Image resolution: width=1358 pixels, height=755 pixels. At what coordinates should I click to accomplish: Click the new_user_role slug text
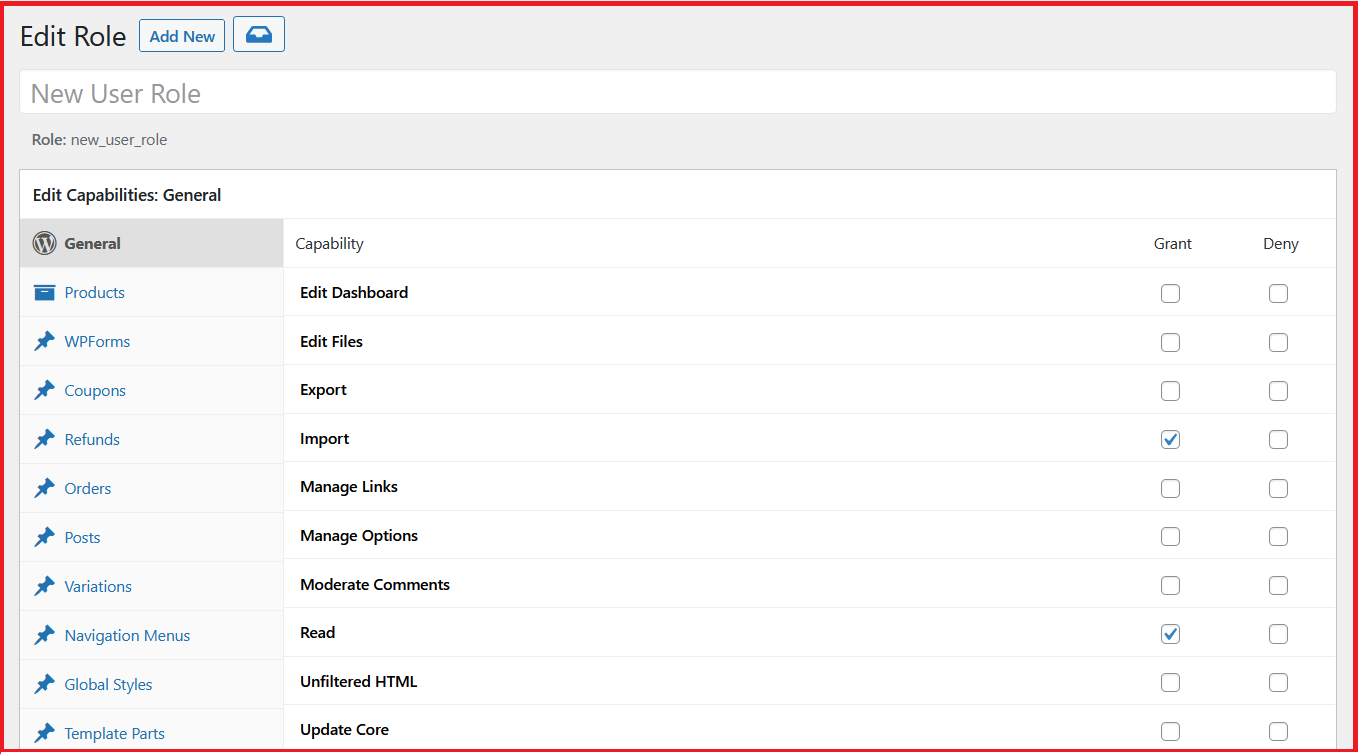[x=119, y=140]
